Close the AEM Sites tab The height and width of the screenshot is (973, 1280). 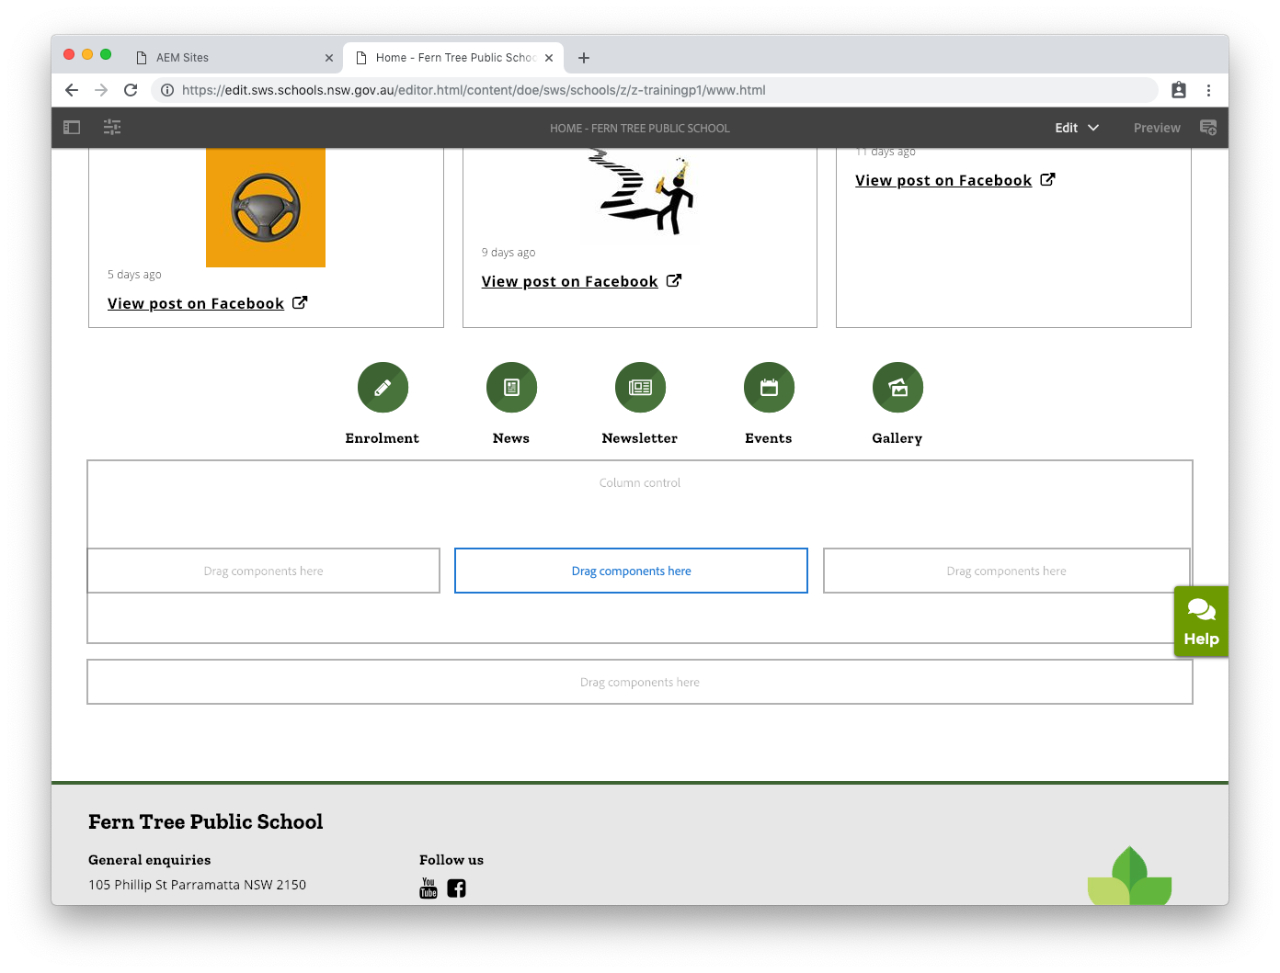point(329,58)
